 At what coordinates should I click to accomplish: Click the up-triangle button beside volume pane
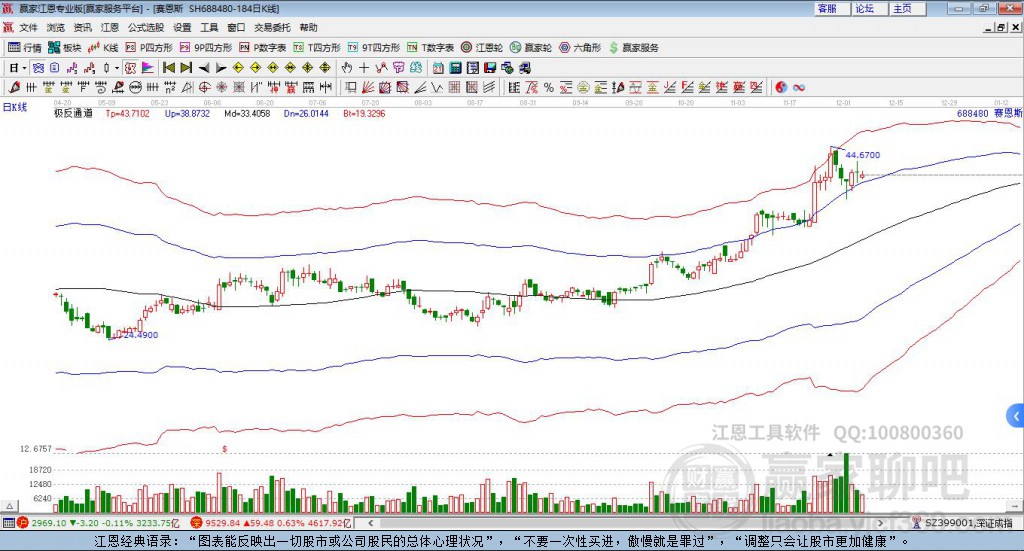tap(10, 506)
